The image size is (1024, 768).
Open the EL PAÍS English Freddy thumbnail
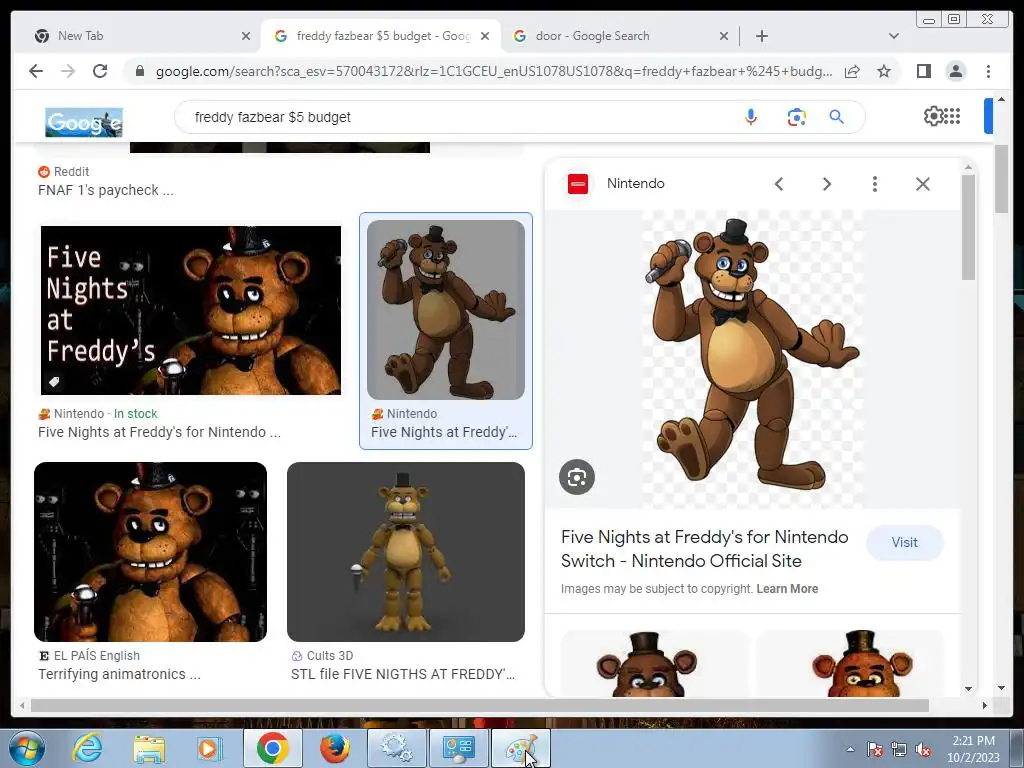pyautogui.click(x=150, y=552)
